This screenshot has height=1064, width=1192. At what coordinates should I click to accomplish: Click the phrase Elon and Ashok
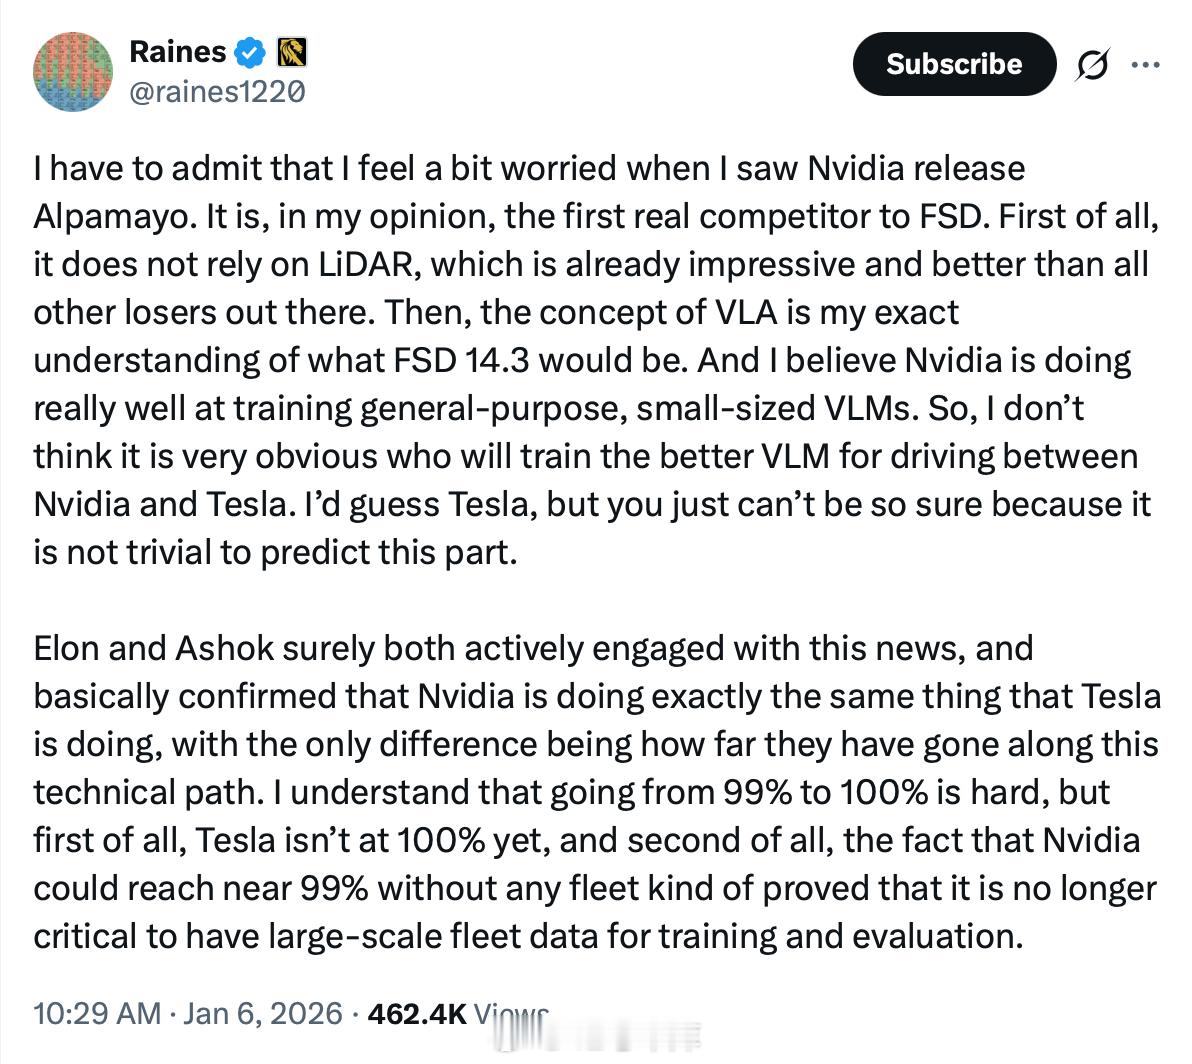[153, 648]
